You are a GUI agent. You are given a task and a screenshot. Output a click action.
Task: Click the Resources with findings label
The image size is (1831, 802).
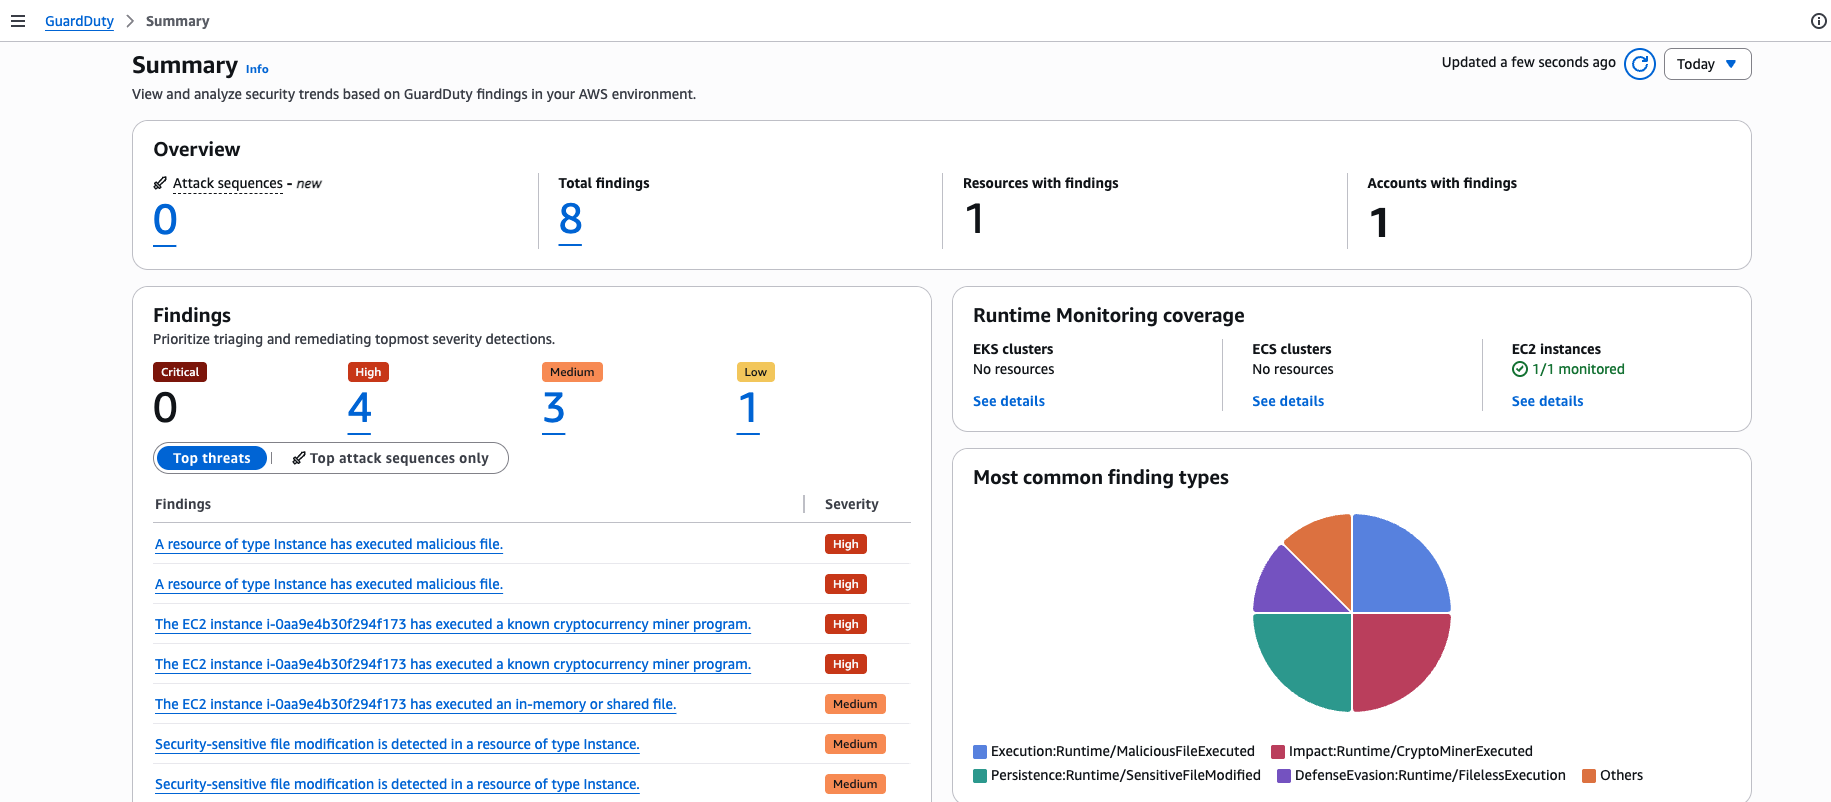(1040, 183)
